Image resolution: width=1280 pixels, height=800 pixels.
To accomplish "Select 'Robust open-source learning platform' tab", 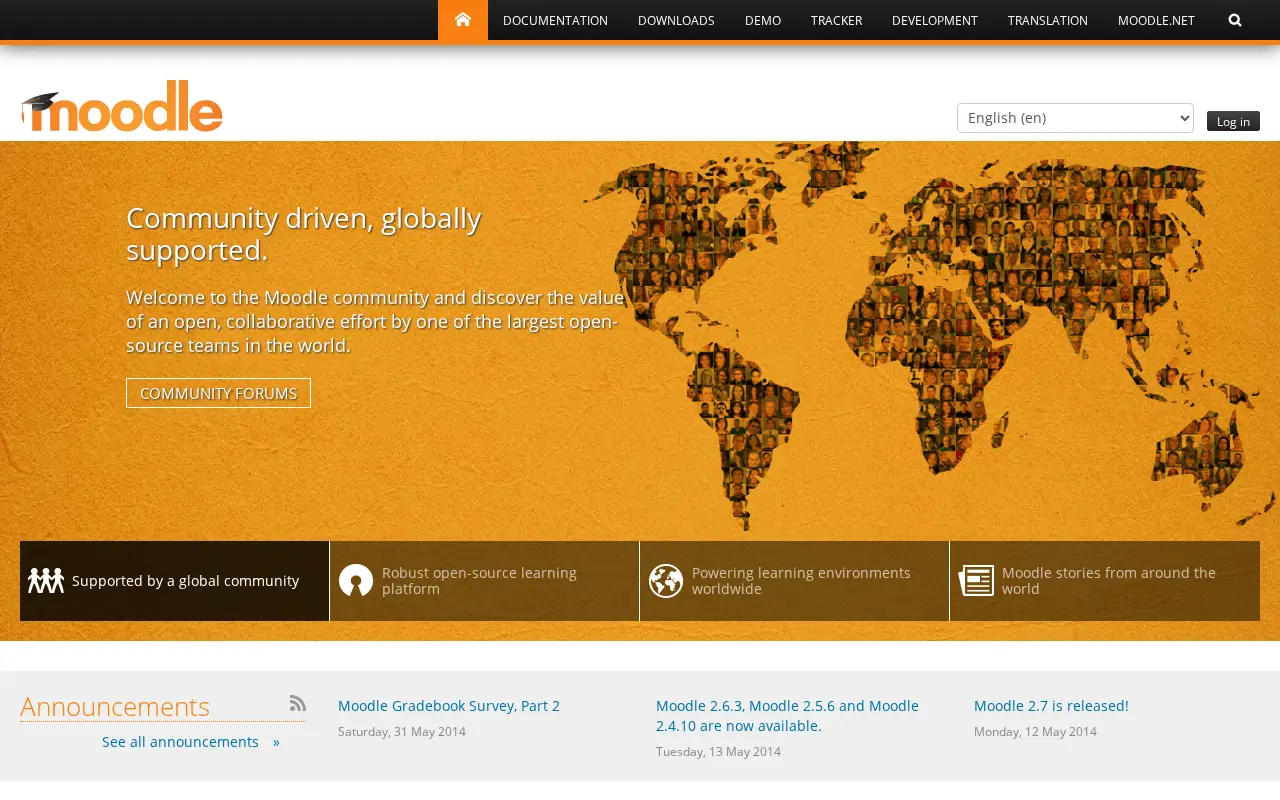I will click(484, 581).
